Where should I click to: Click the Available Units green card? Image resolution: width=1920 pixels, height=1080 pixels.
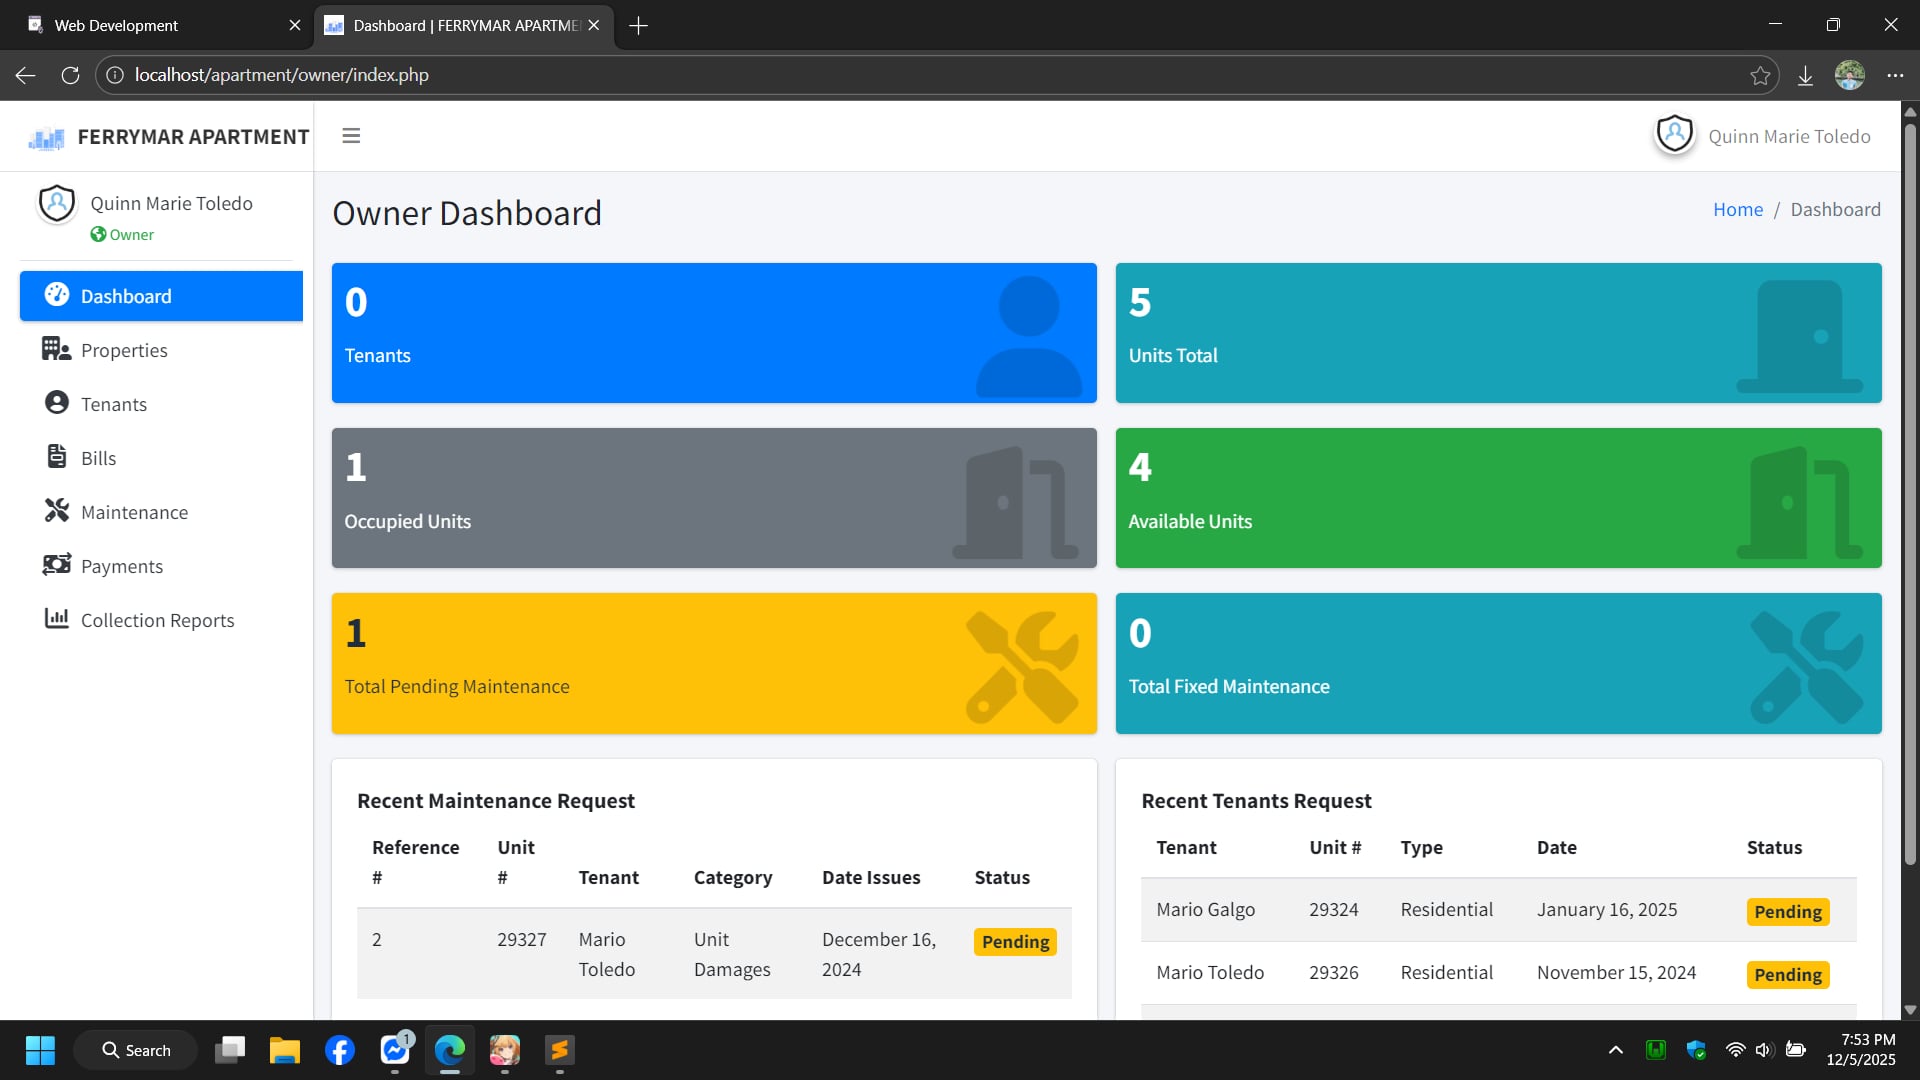coord(1498,498)
